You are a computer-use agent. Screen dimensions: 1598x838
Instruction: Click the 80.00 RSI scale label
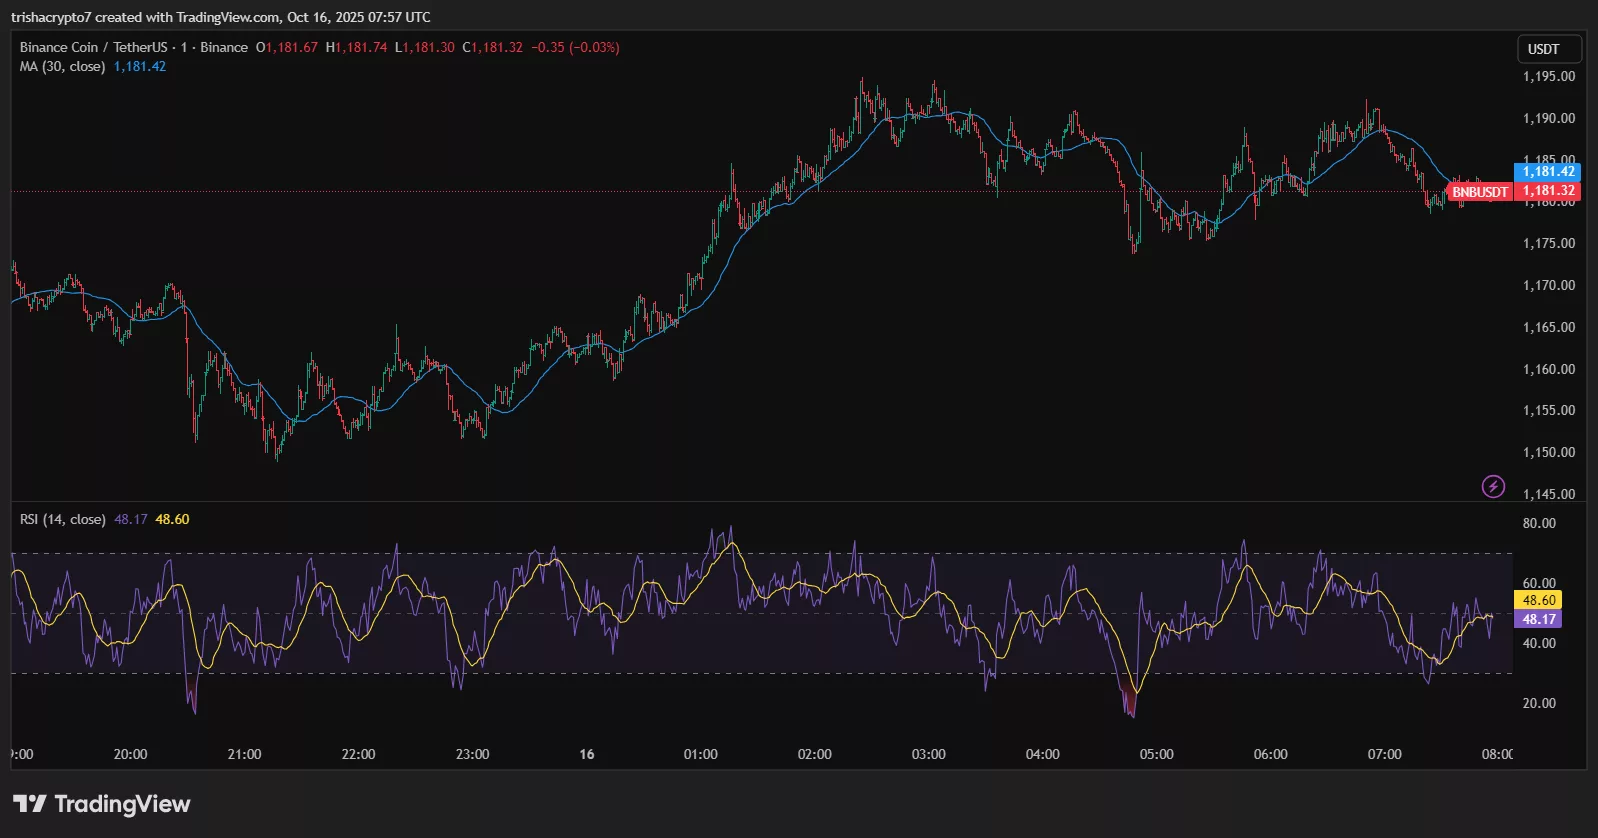1539,523
